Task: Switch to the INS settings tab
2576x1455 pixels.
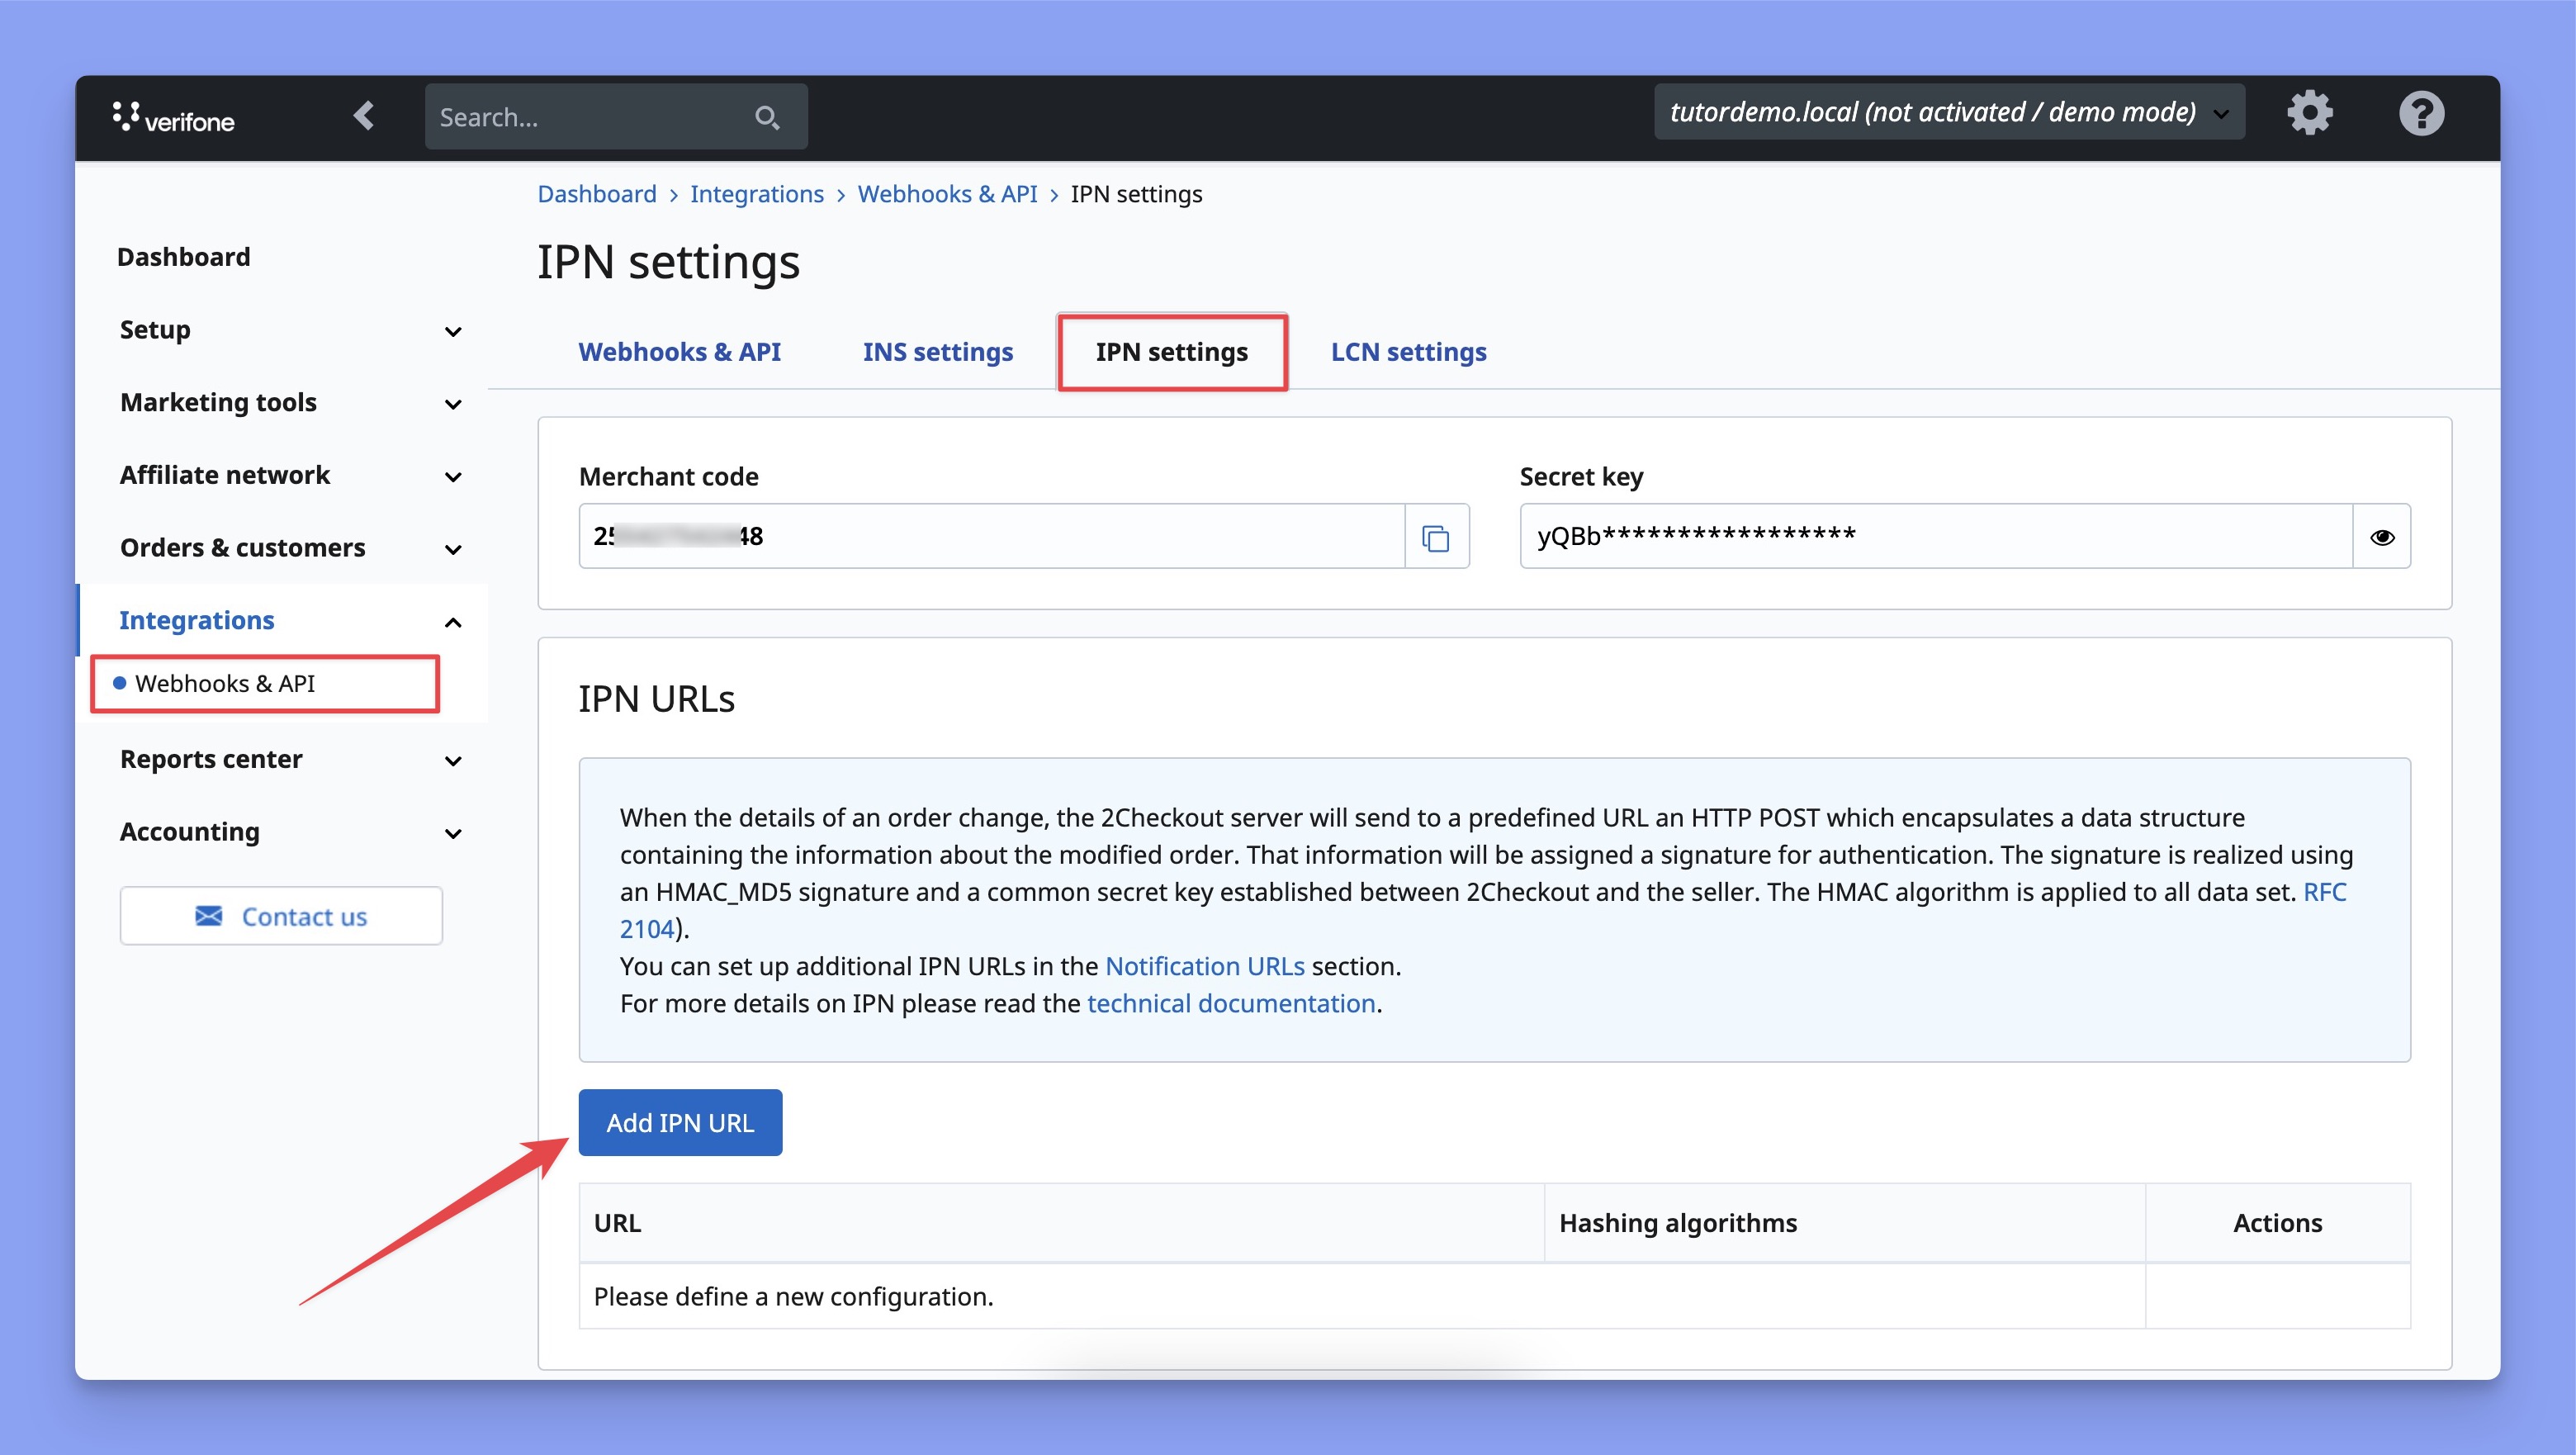Action: pyautogui.click(x=937, y=352)
